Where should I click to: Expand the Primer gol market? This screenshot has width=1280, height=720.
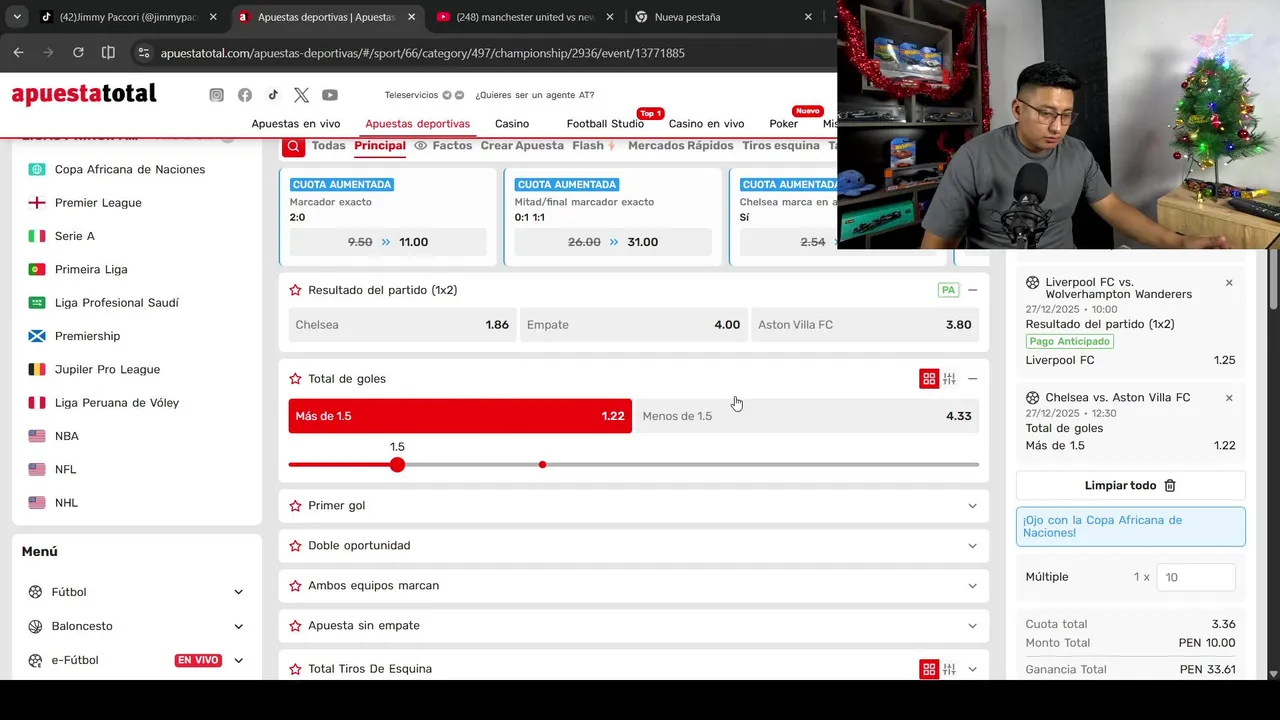click(x=972, y=506)
